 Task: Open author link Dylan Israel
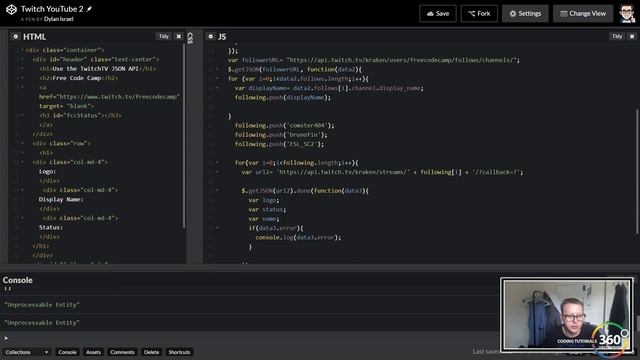(59, 19)
